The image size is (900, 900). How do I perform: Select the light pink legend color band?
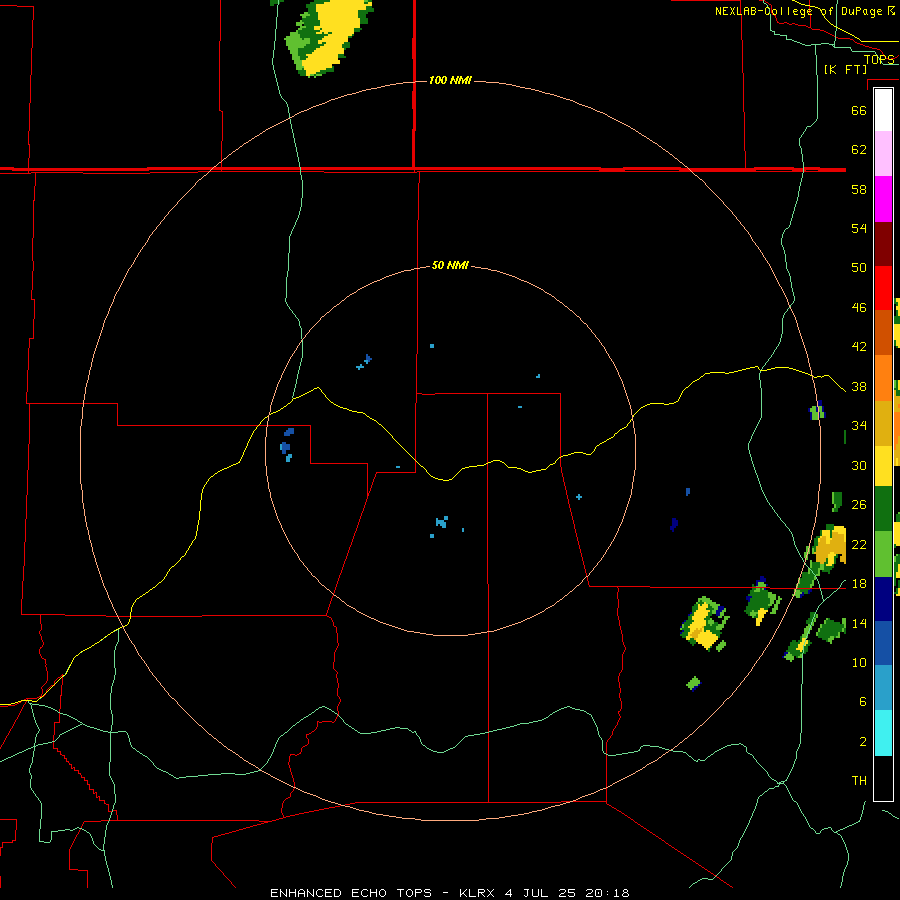[x=883, y=154]
